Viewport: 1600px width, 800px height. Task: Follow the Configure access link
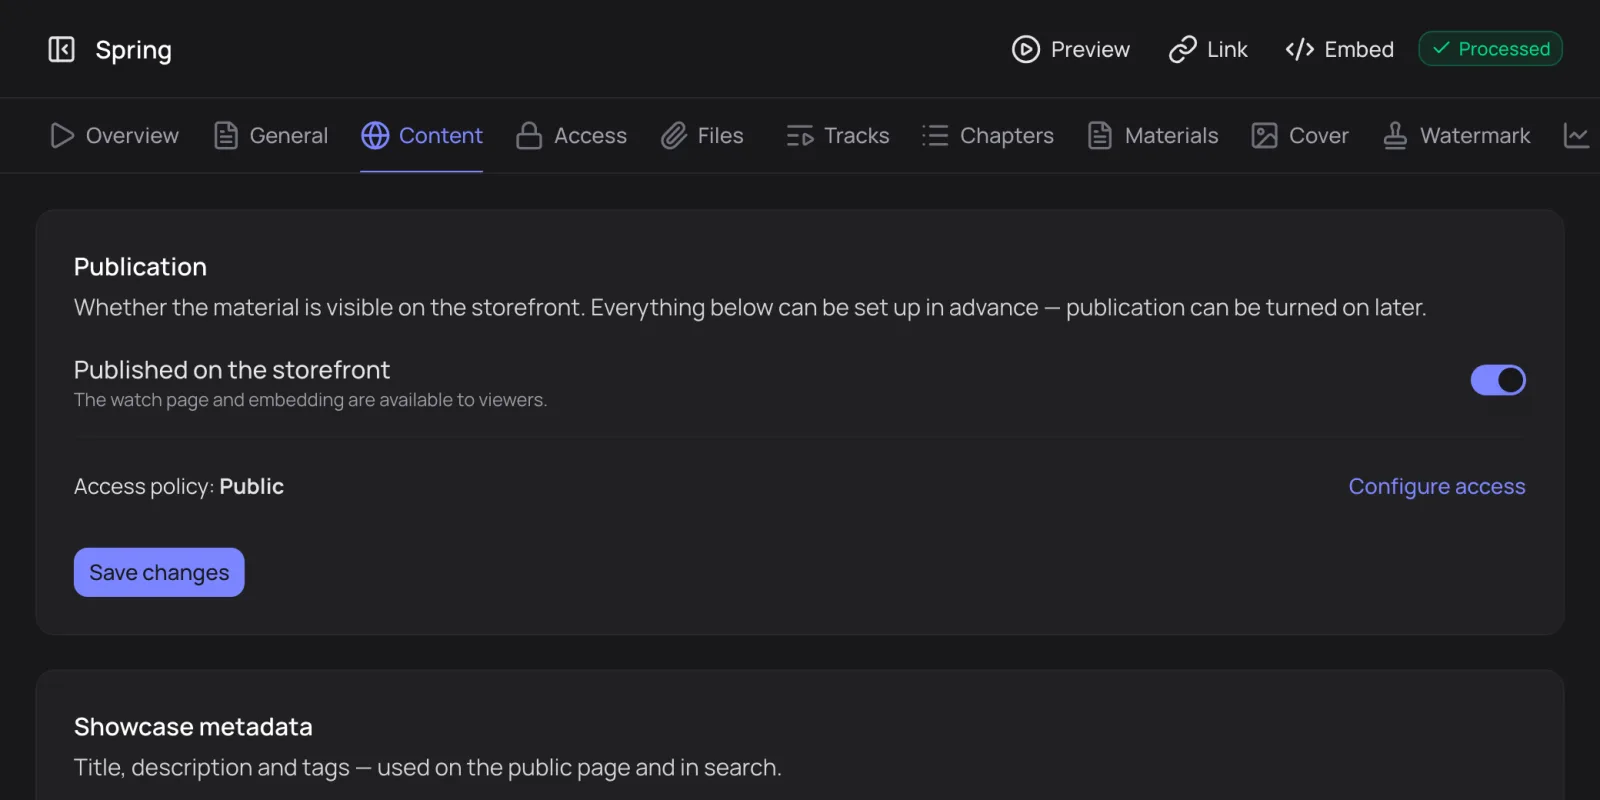[1437, 486]
